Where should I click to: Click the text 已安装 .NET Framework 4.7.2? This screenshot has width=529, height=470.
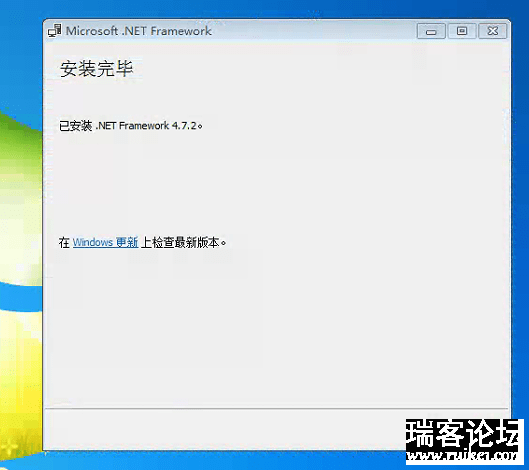(x=131, y=126)
